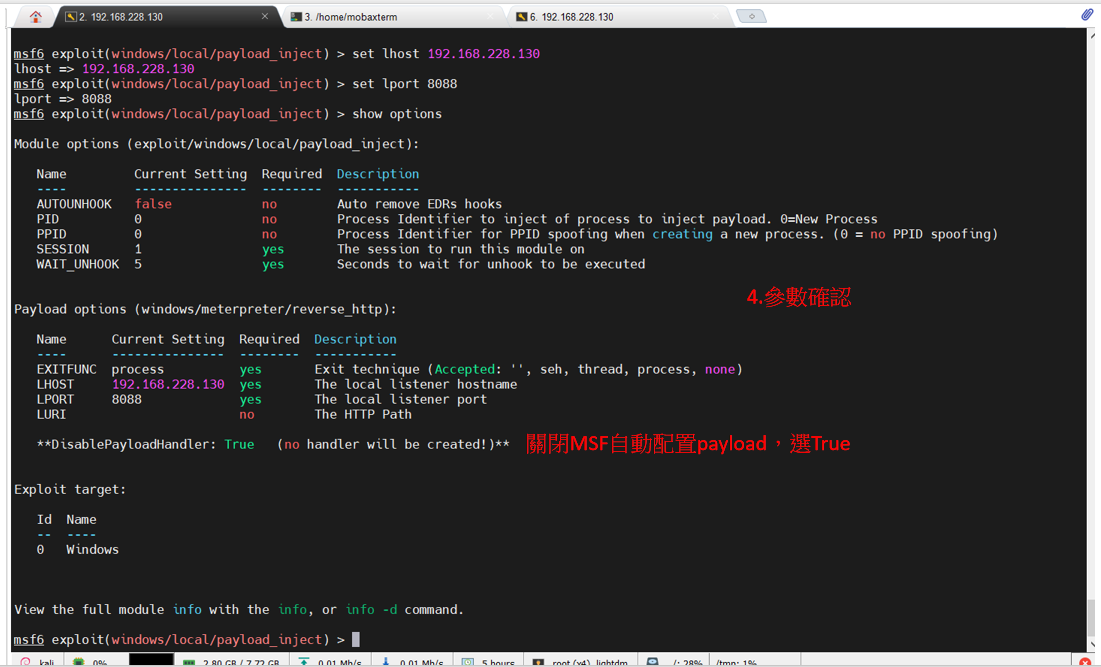Click the 'Payload options' heading line
Screen dimensions: 1101x667
click(205, 309)
